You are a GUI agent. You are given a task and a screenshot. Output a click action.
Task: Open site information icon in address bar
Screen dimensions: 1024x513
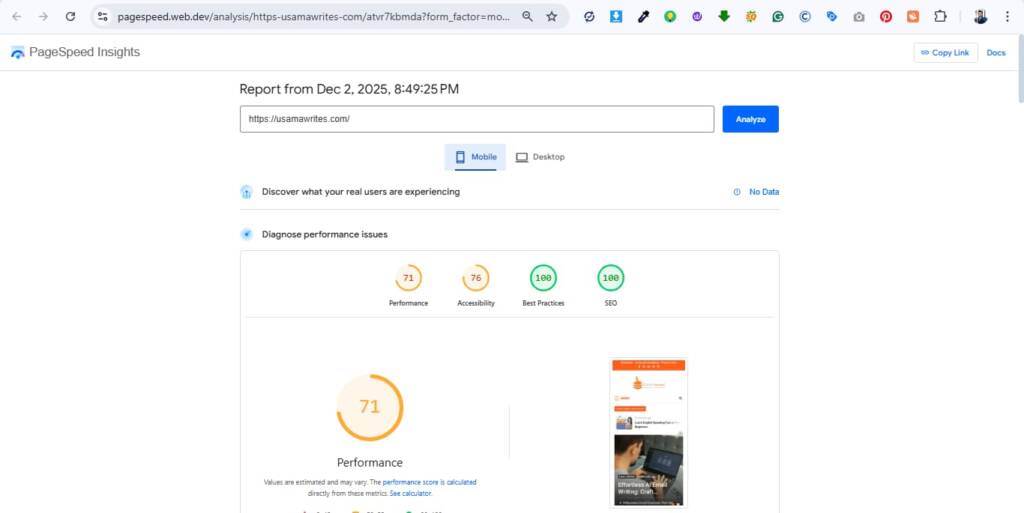click(103, 17)
